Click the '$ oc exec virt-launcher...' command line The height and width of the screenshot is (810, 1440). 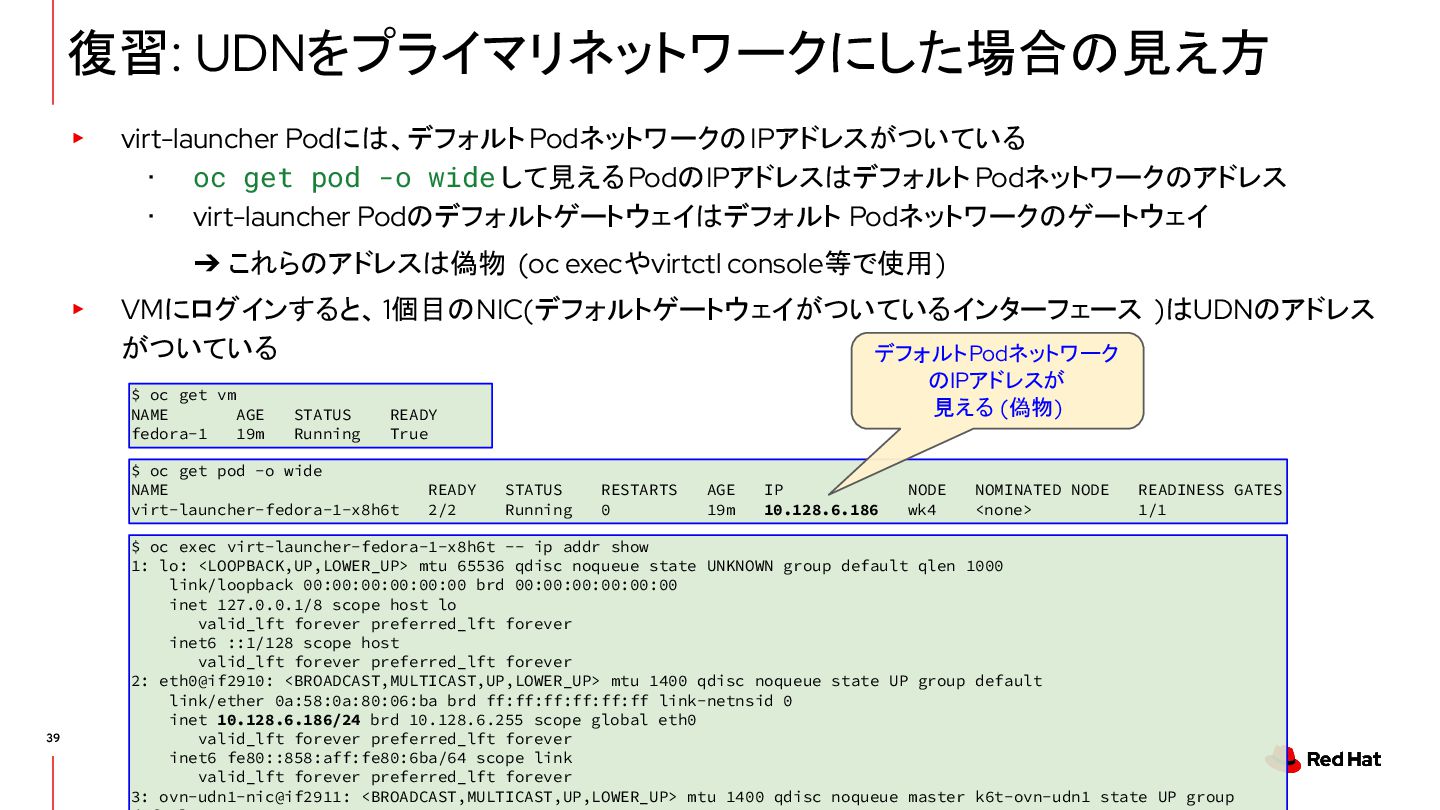pos(390,547)
